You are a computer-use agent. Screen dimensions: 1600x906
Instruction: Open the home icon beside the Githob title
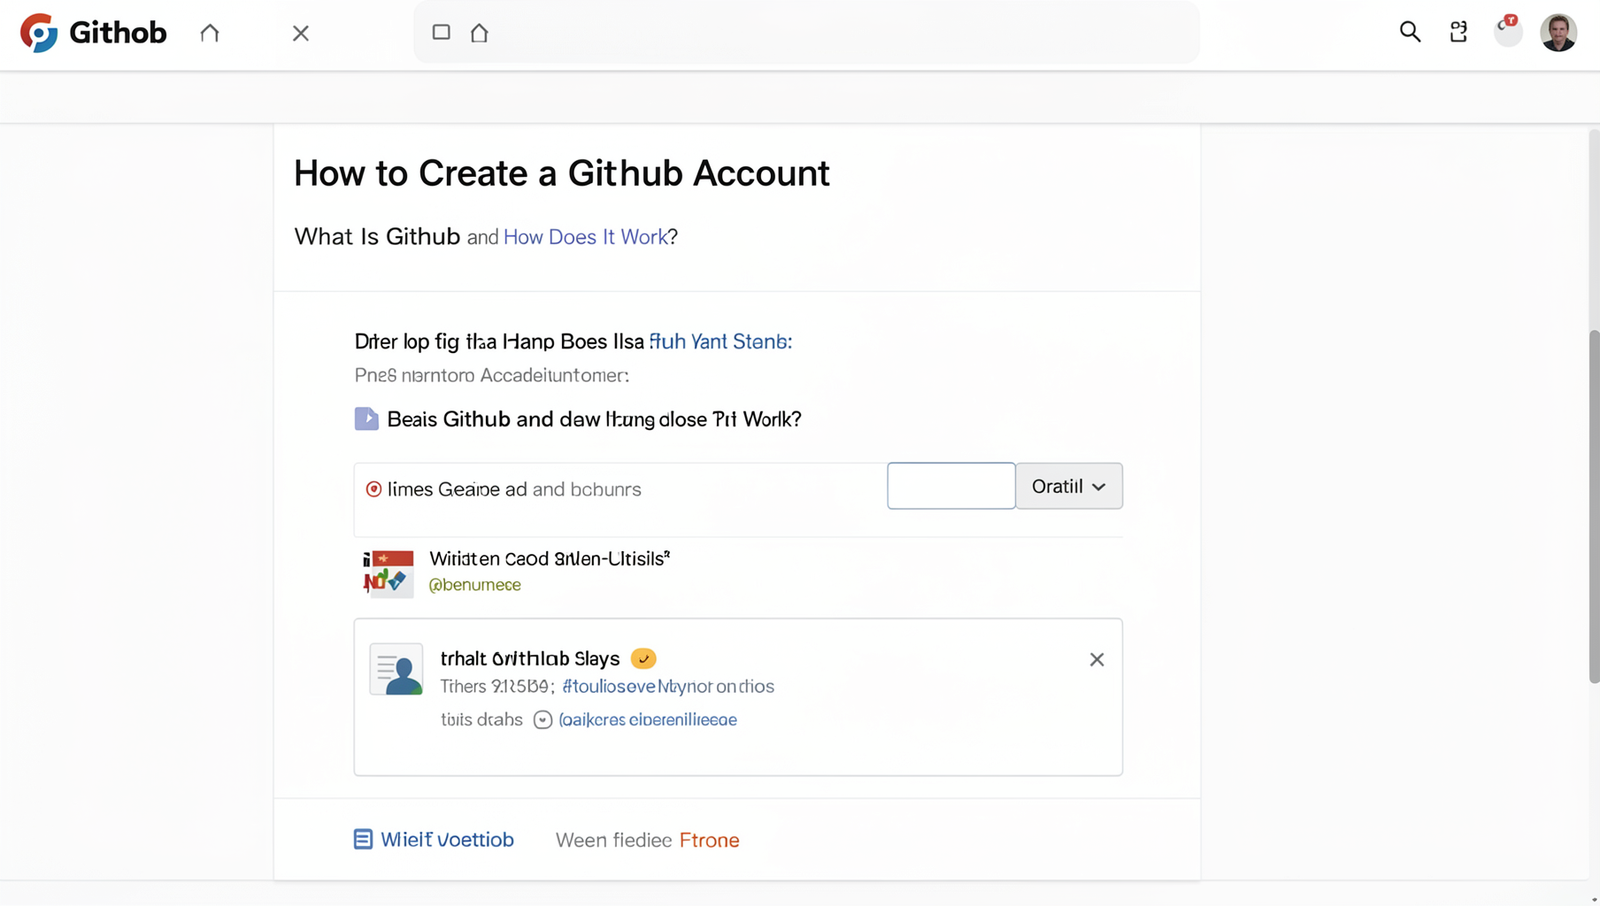(210, 33)
